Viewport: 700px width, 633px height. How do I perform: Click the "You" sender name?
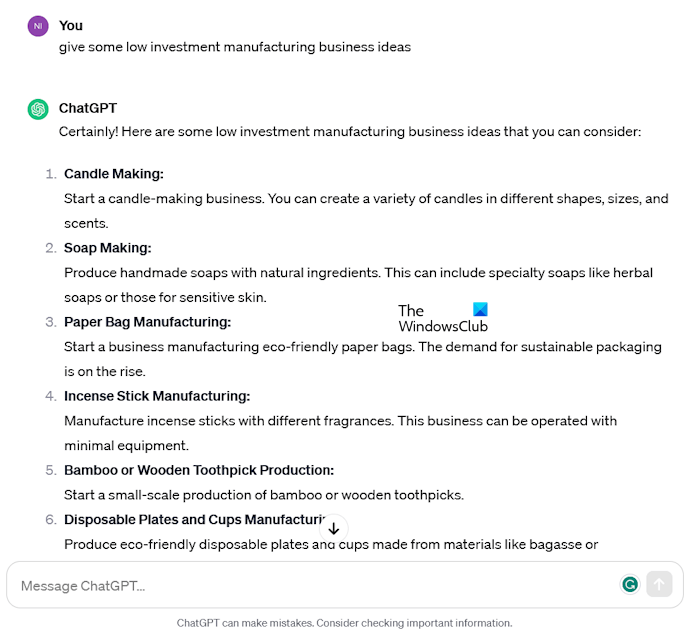tap(71, 25)
